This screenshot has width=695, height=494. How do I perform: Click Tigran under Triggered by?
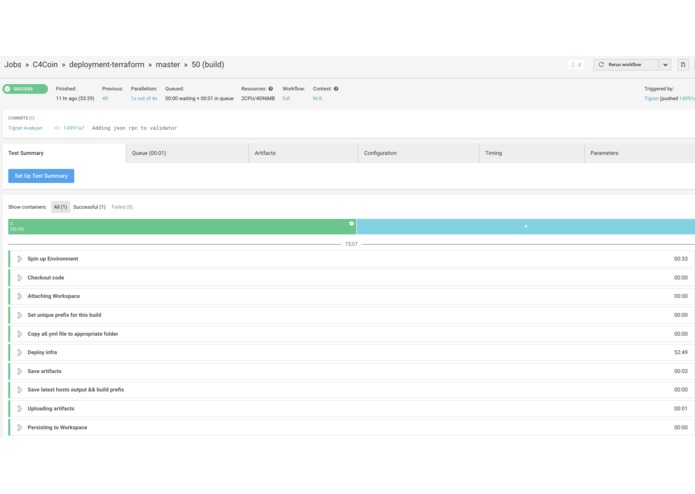click(x=651, y=98)
